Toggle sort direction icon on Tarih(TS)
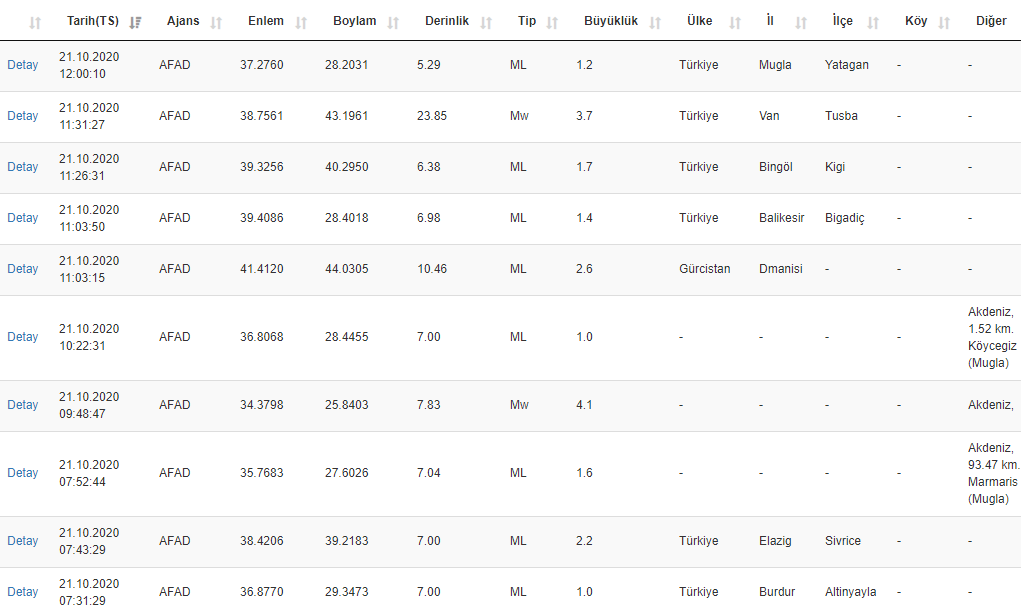 136,22
